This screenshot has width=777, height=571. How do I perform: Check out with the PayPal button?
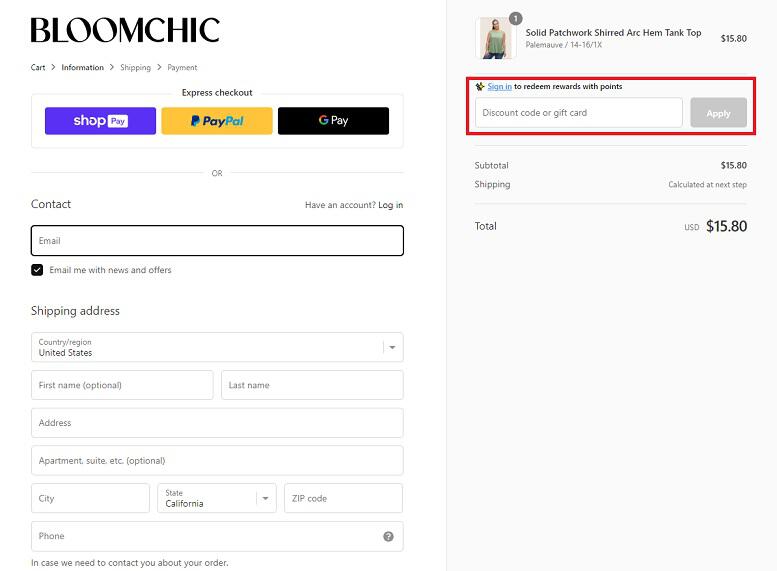217,121
